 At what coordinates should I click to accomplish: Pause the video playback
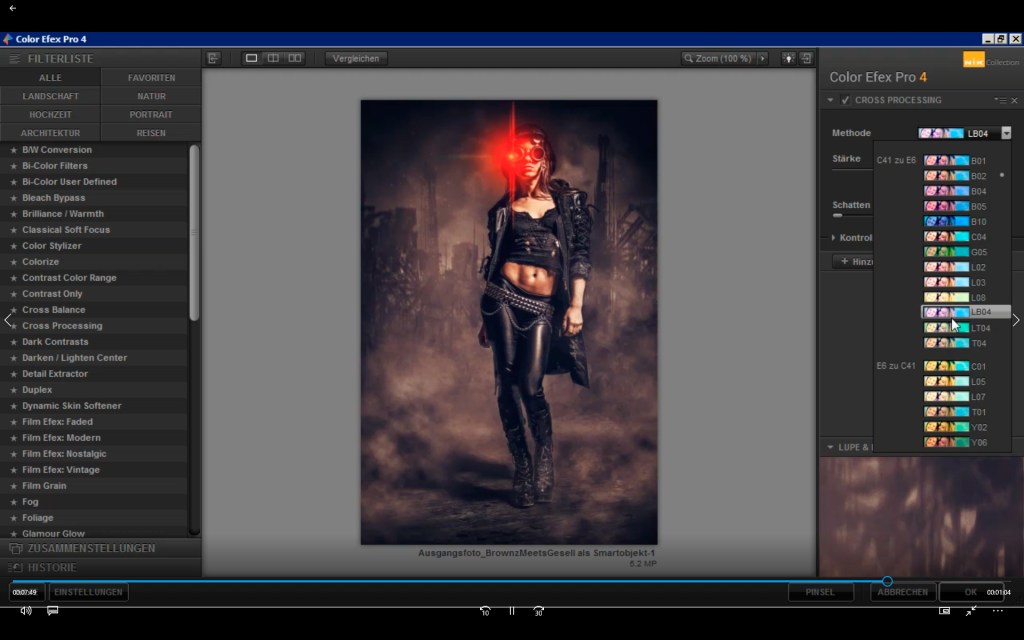tap(512, 610)
